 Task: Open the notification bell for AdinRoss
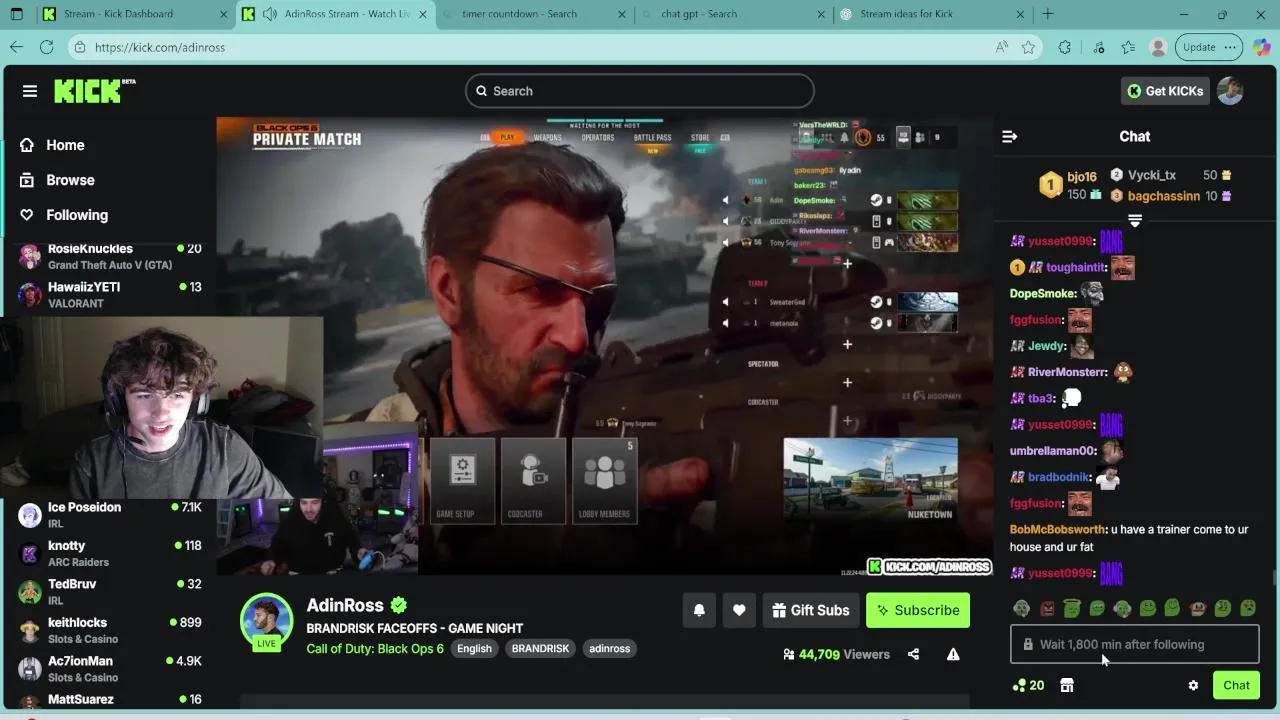point(699,610)
